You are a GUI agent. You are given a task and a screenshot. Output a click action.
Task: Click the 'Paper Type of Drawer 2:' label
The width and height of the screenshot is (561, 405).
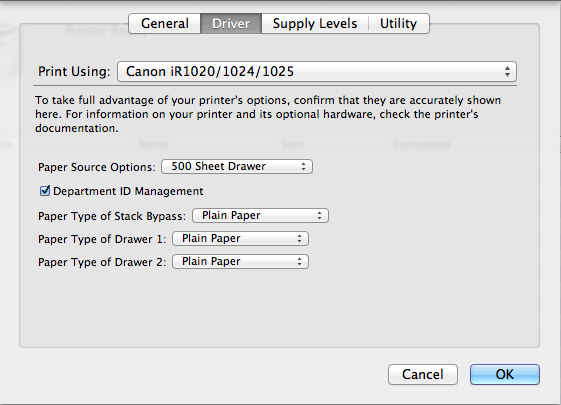102,262
